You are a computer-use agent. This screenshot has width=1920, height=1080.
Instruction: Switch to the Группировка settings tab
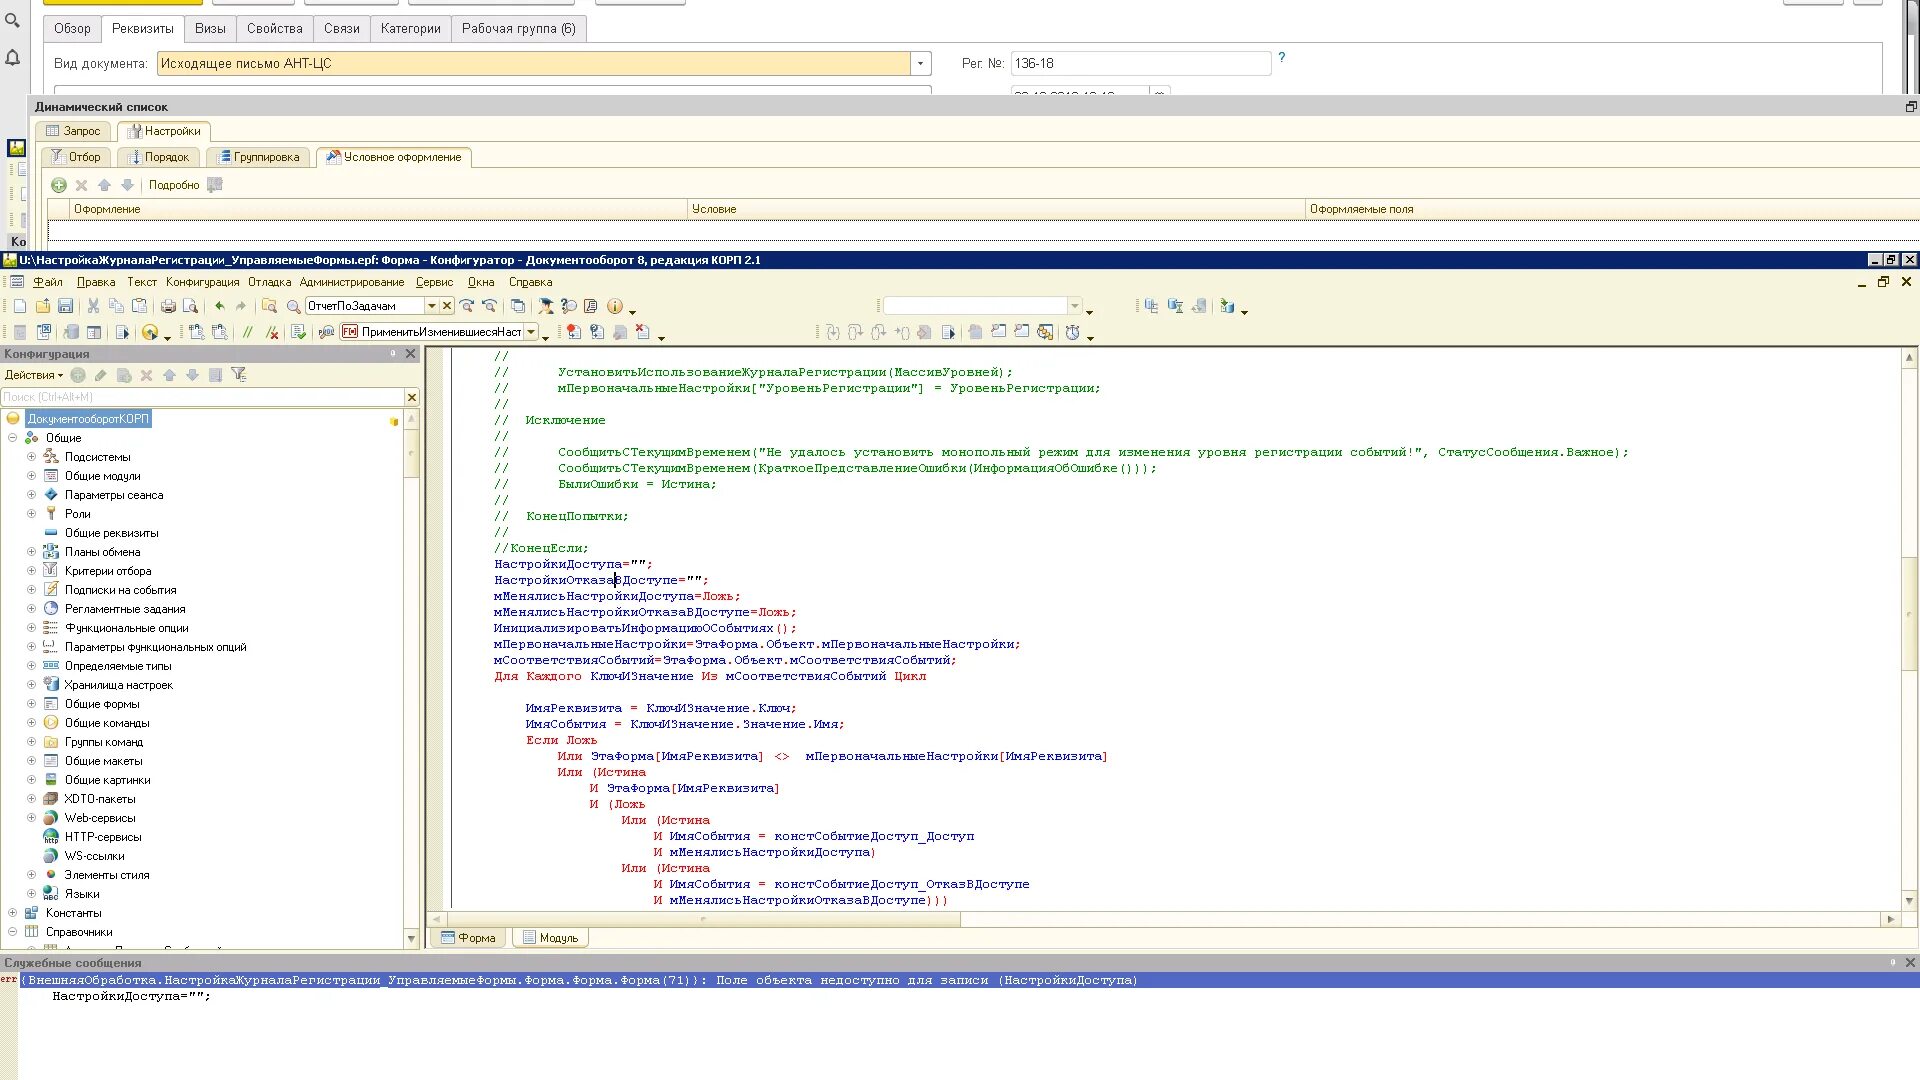coord(258,157)
